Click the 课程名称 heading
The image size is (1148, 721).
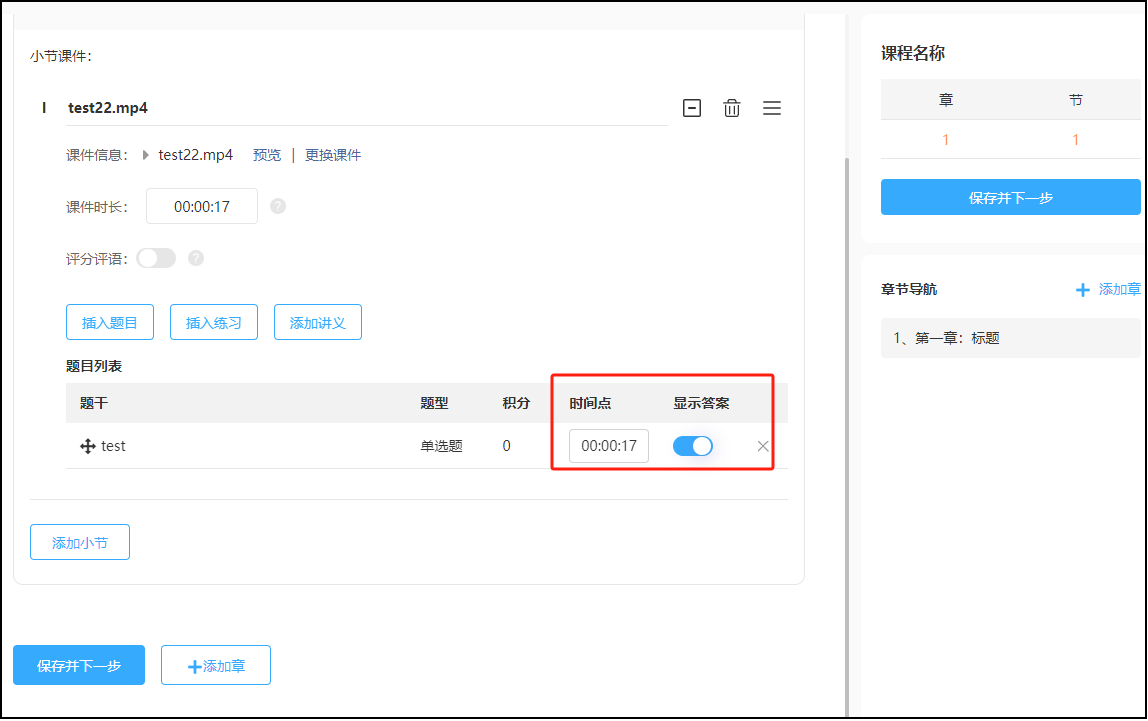[x=913, y=53]
